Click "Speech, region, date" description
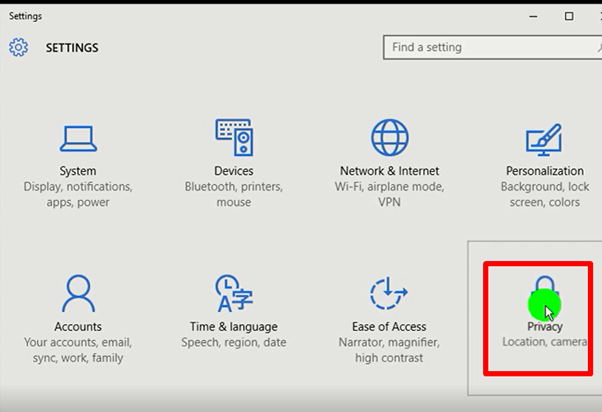Image resolution: width=602 pixels, height=412 pixels. (234, 343)
